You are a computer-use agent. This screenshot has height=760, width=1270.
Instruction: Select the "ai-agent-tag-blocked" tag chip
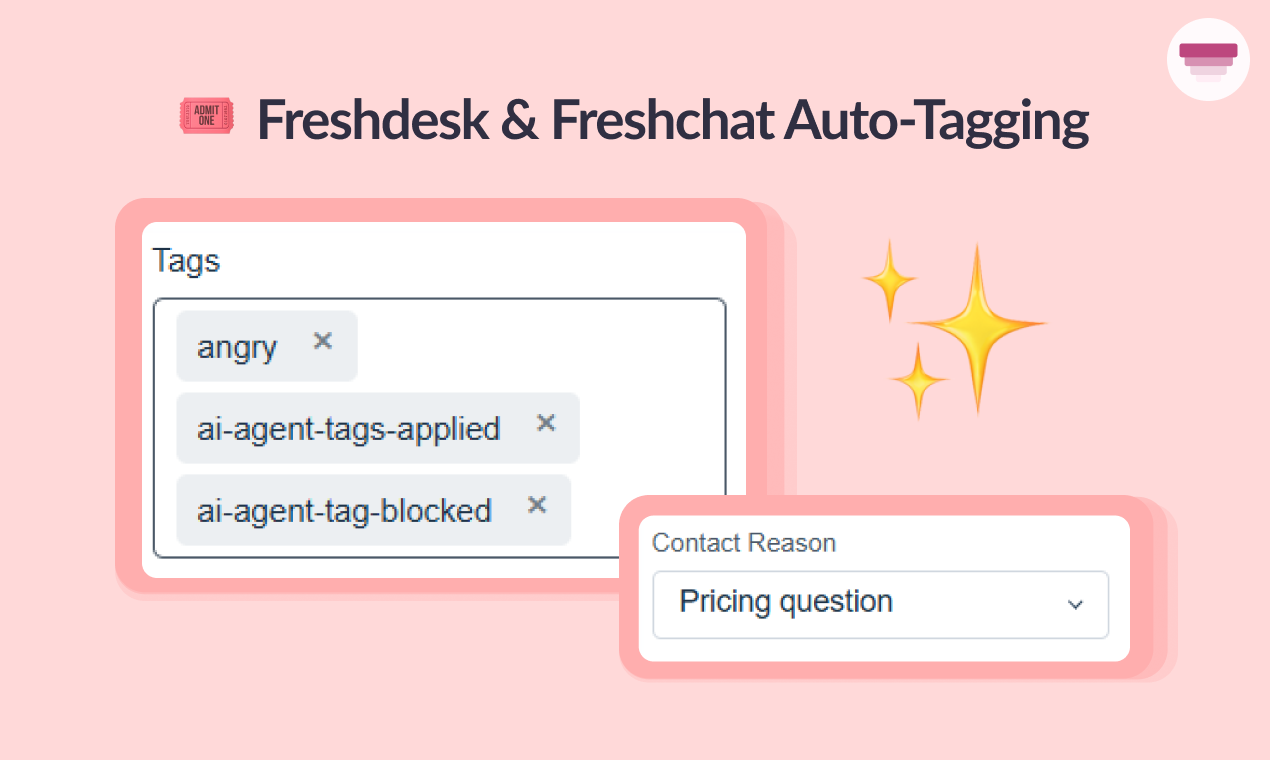[x=344, y=511]
